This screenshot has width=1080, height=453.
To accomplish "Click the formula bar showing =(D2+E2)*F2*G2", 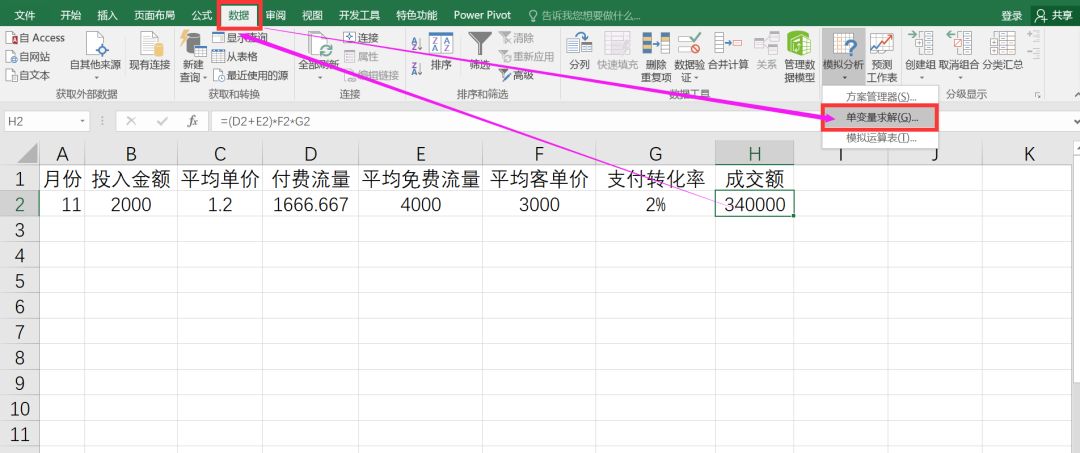I will click(641, 121).
